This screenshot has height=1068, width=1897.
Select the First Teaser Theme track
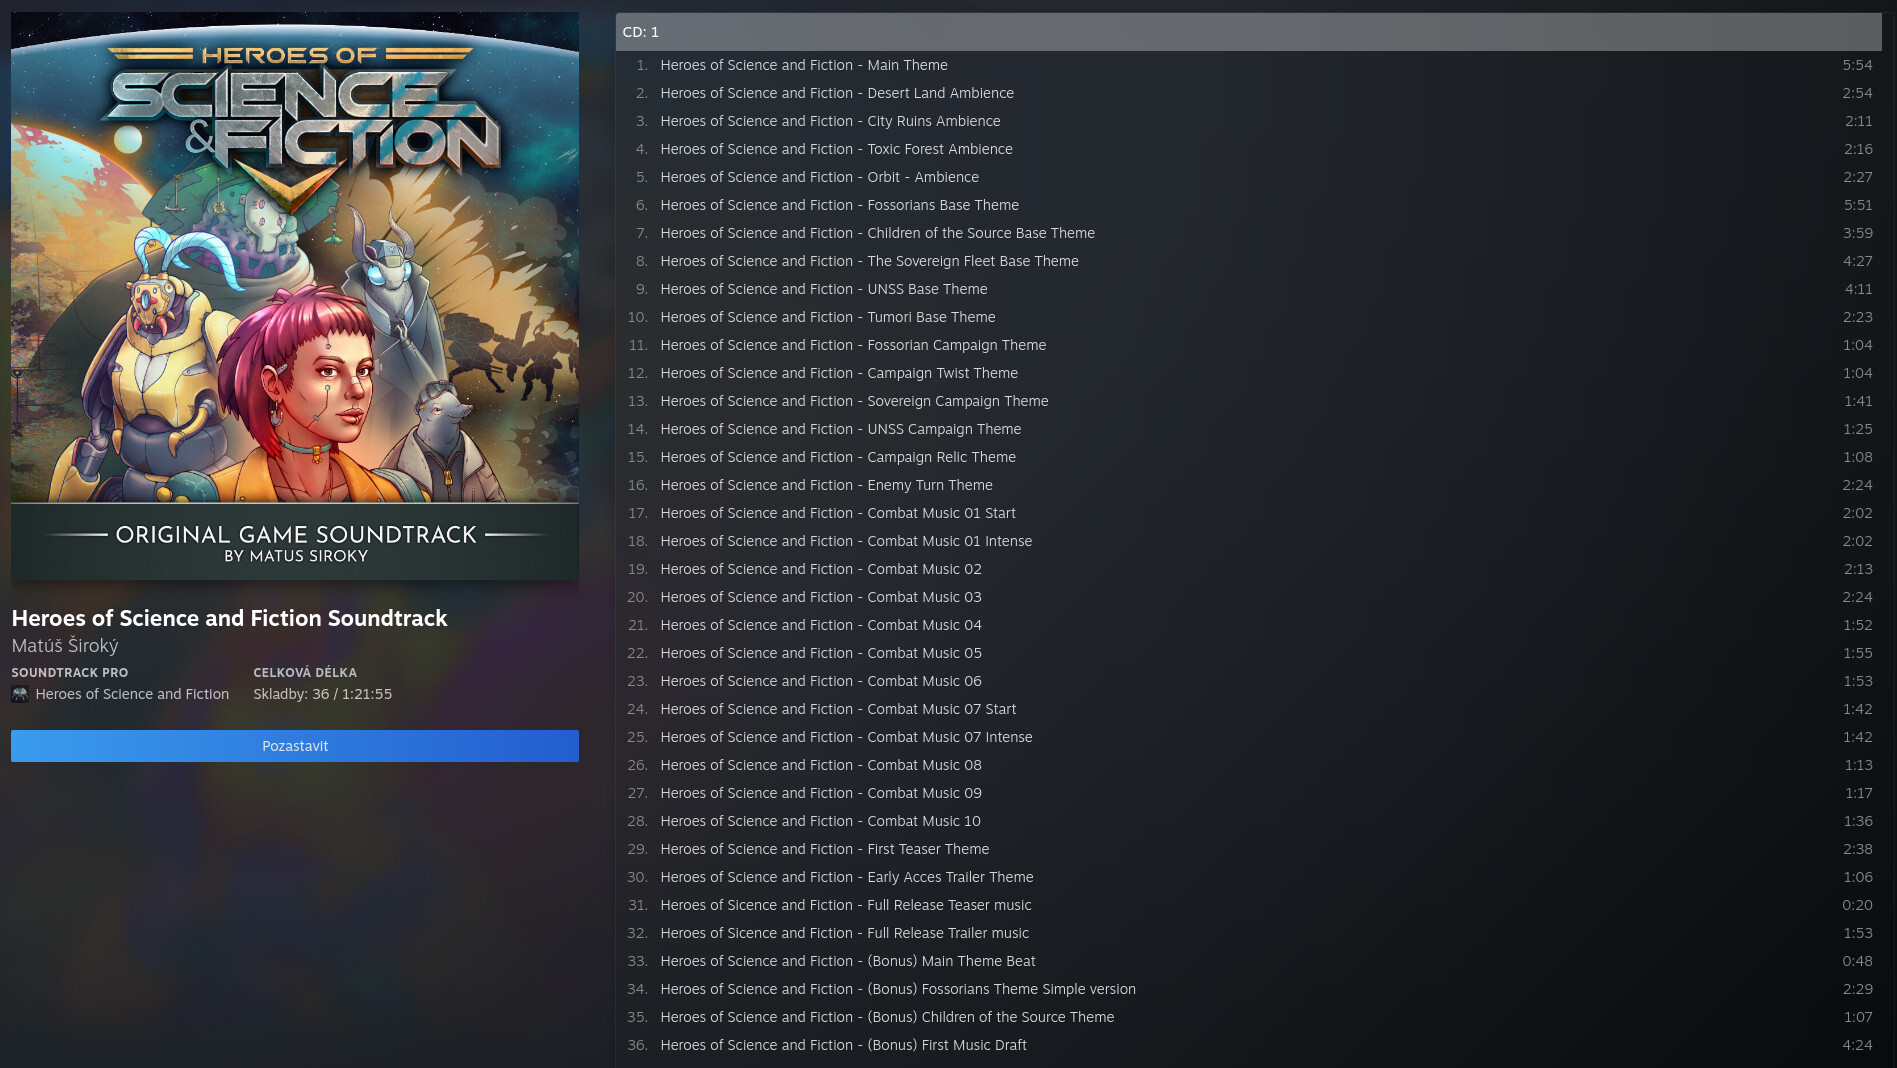824,849
